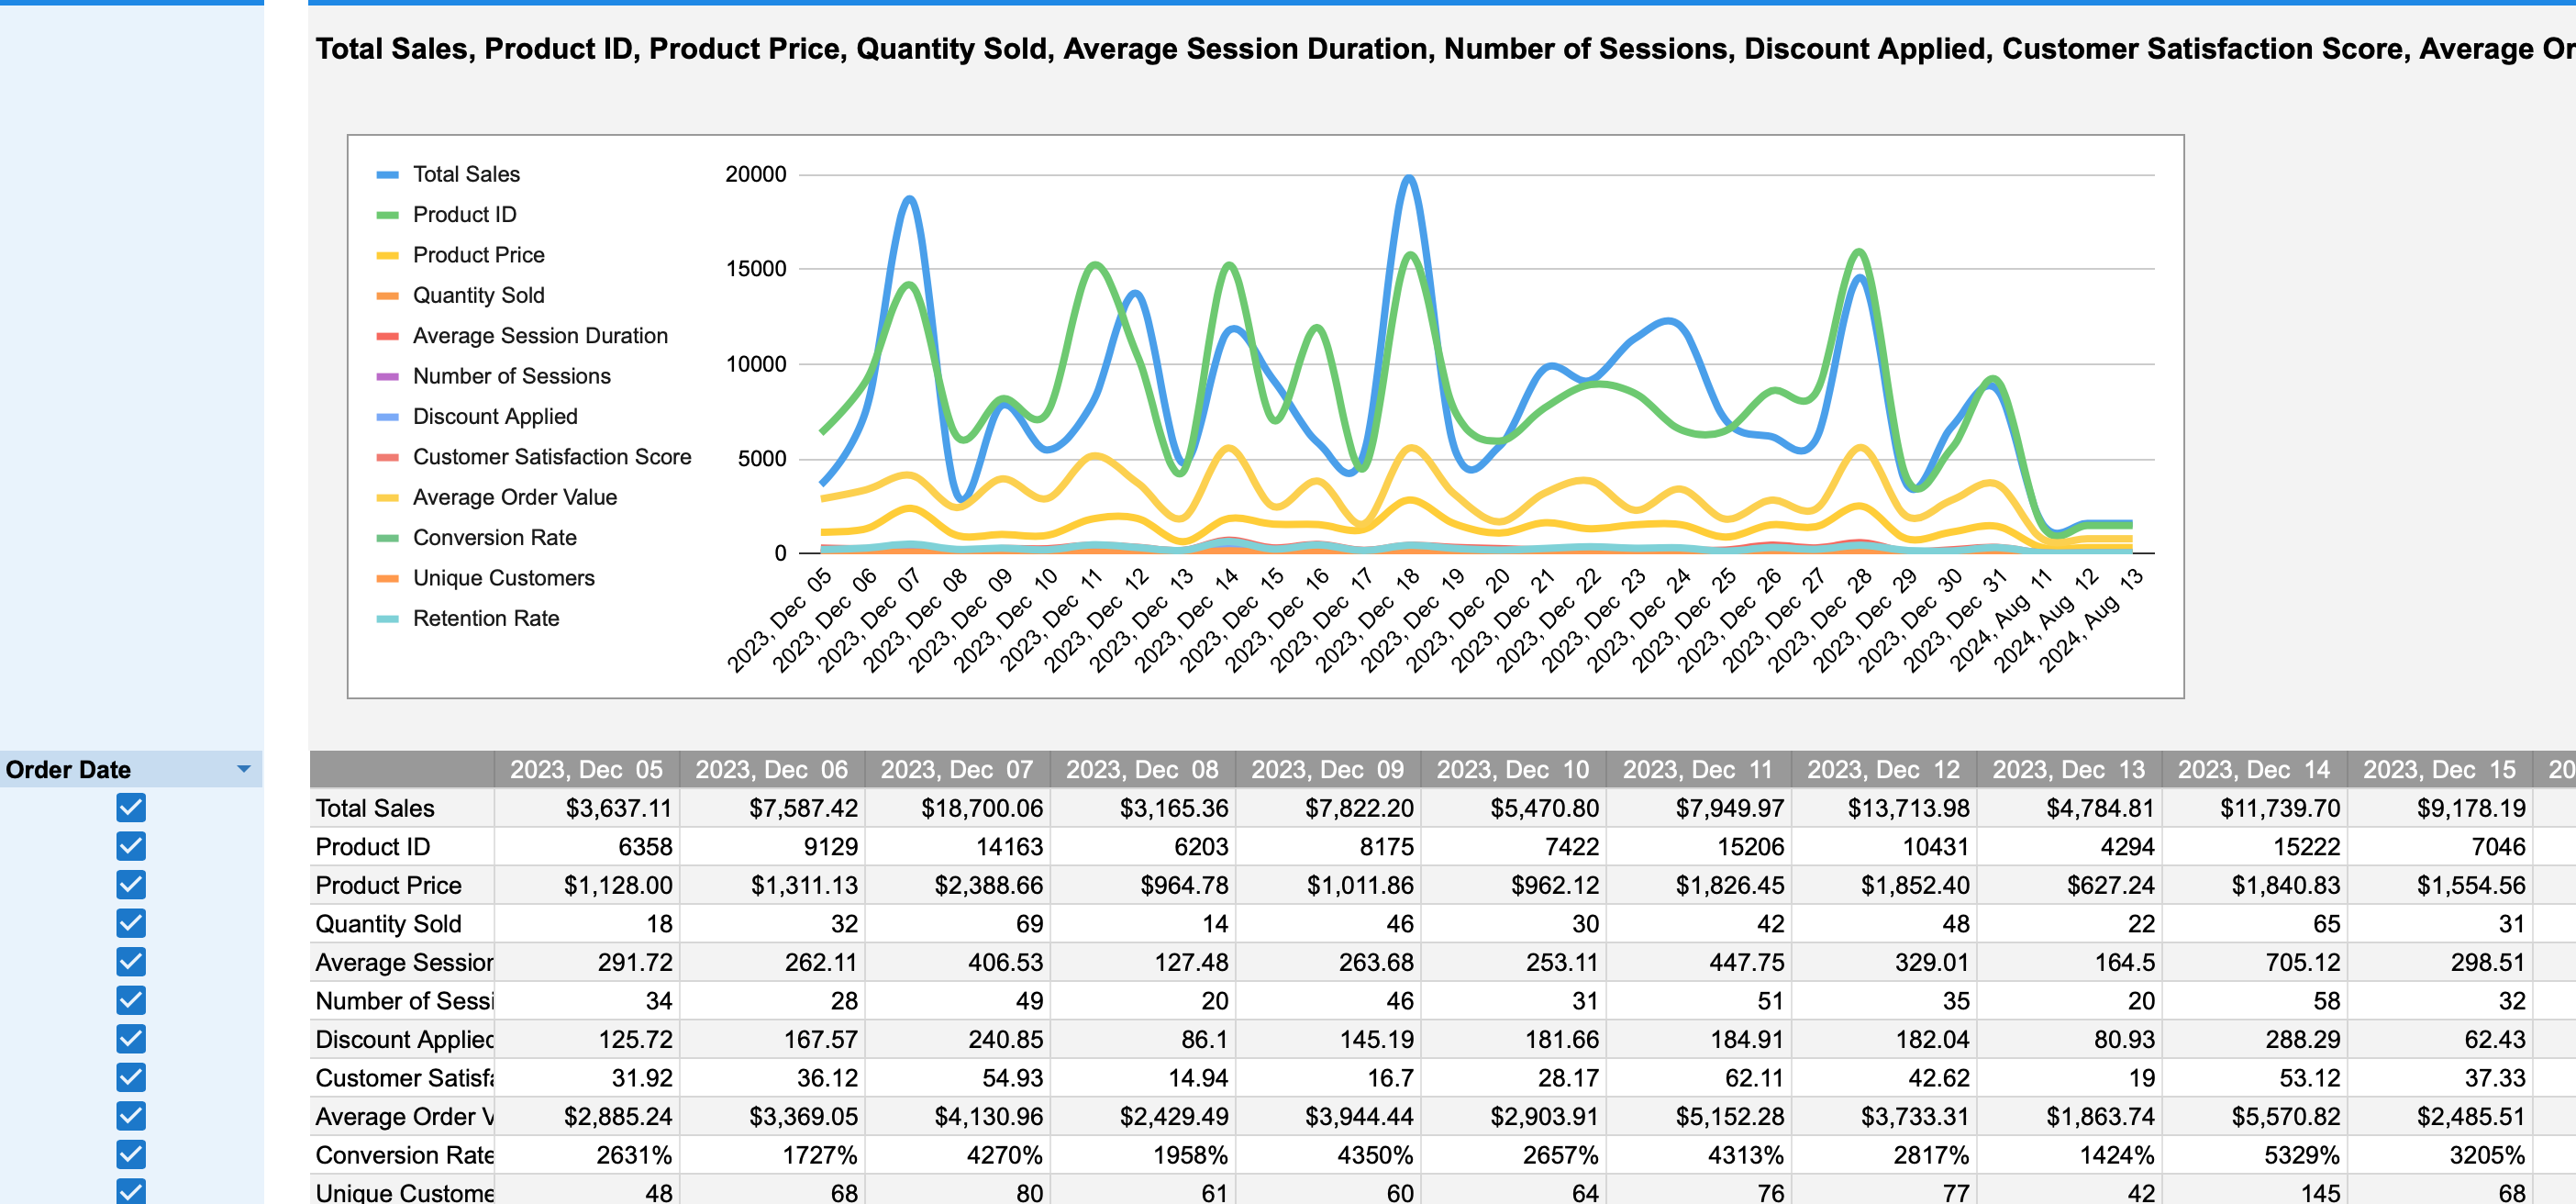
Task: Click the Discount Applied legend swatch
Action: 387,417
